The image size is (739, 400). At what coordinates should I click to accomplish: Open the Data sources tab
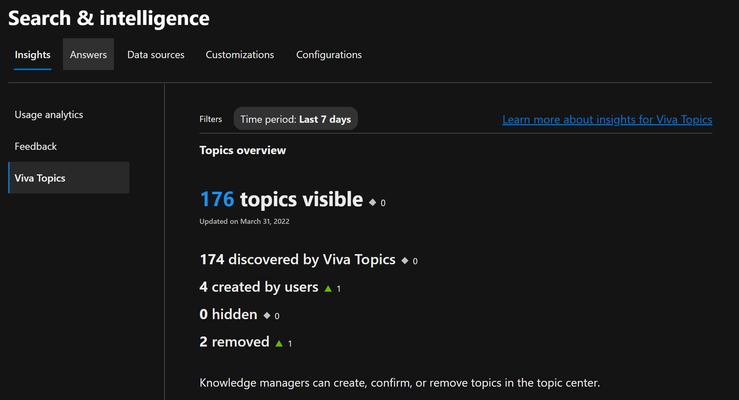(156, 55)
